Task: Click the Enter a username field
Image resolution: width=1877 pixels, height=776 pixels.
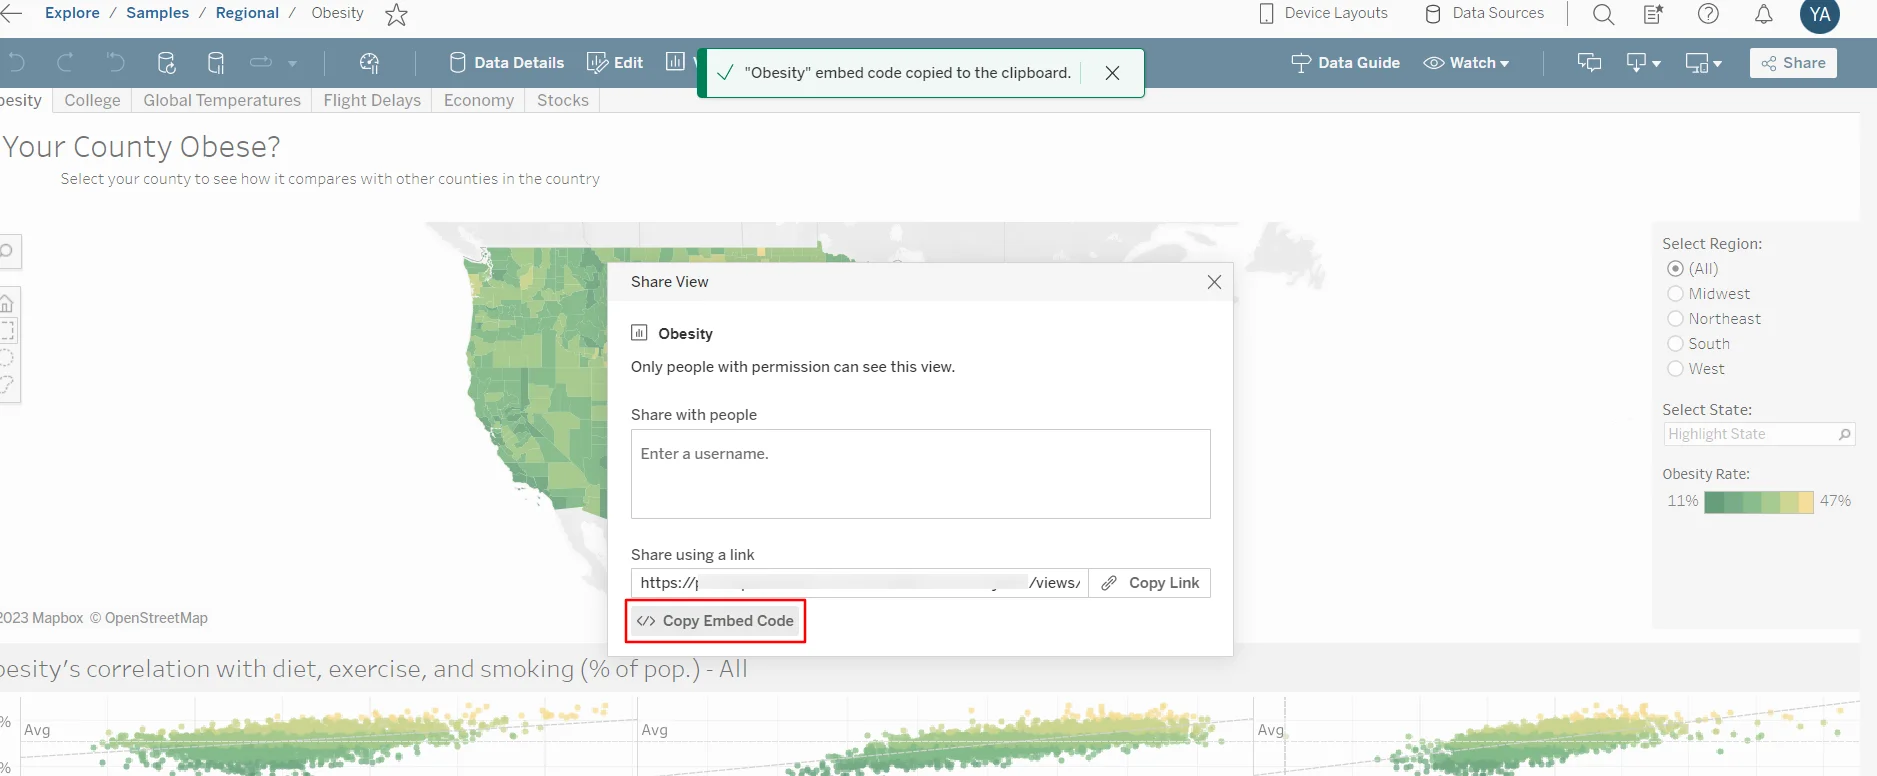Action: 921,474
